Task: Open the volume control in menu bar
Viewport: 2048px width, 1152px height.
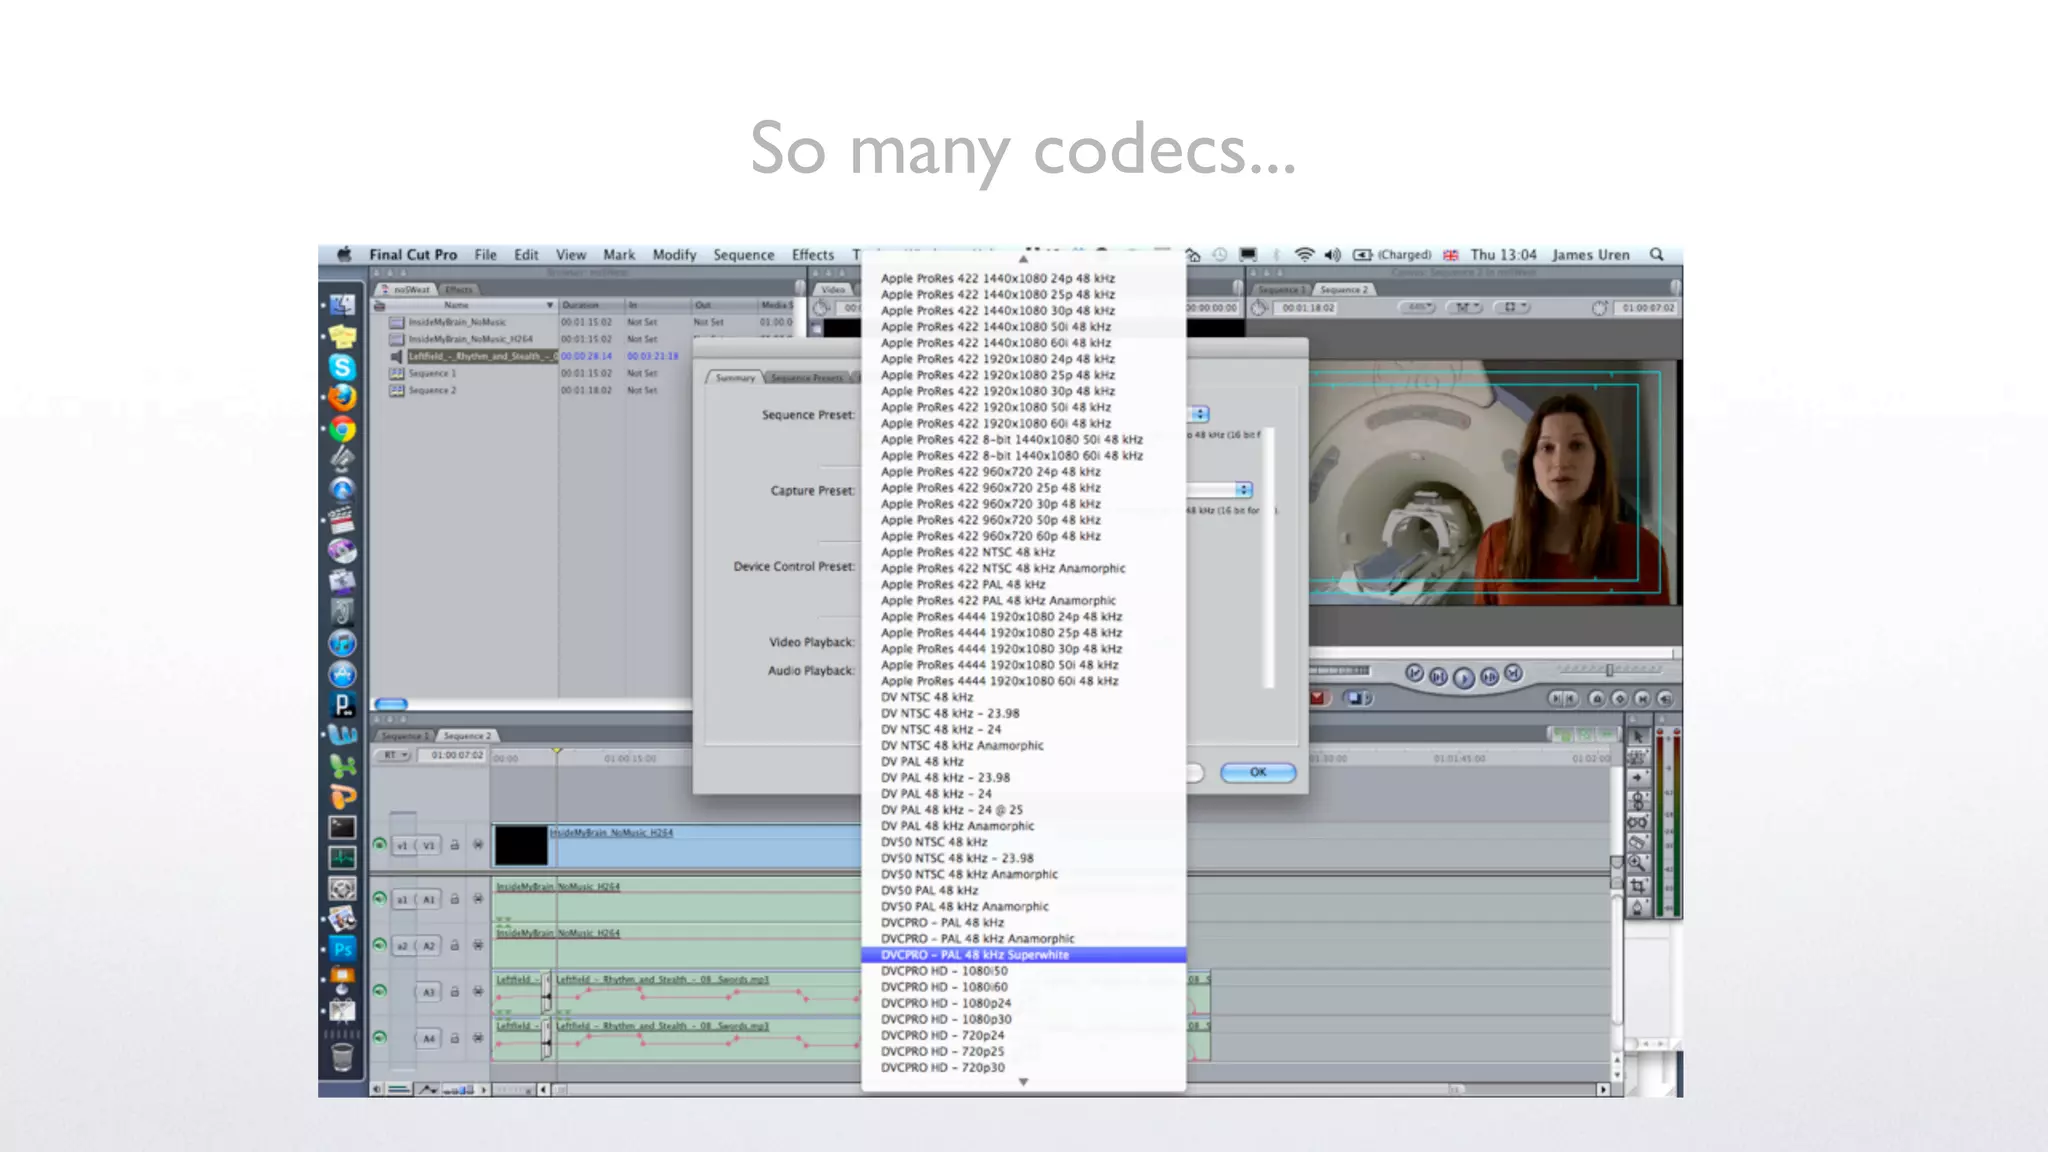Action: click(x=1332, y=255)
